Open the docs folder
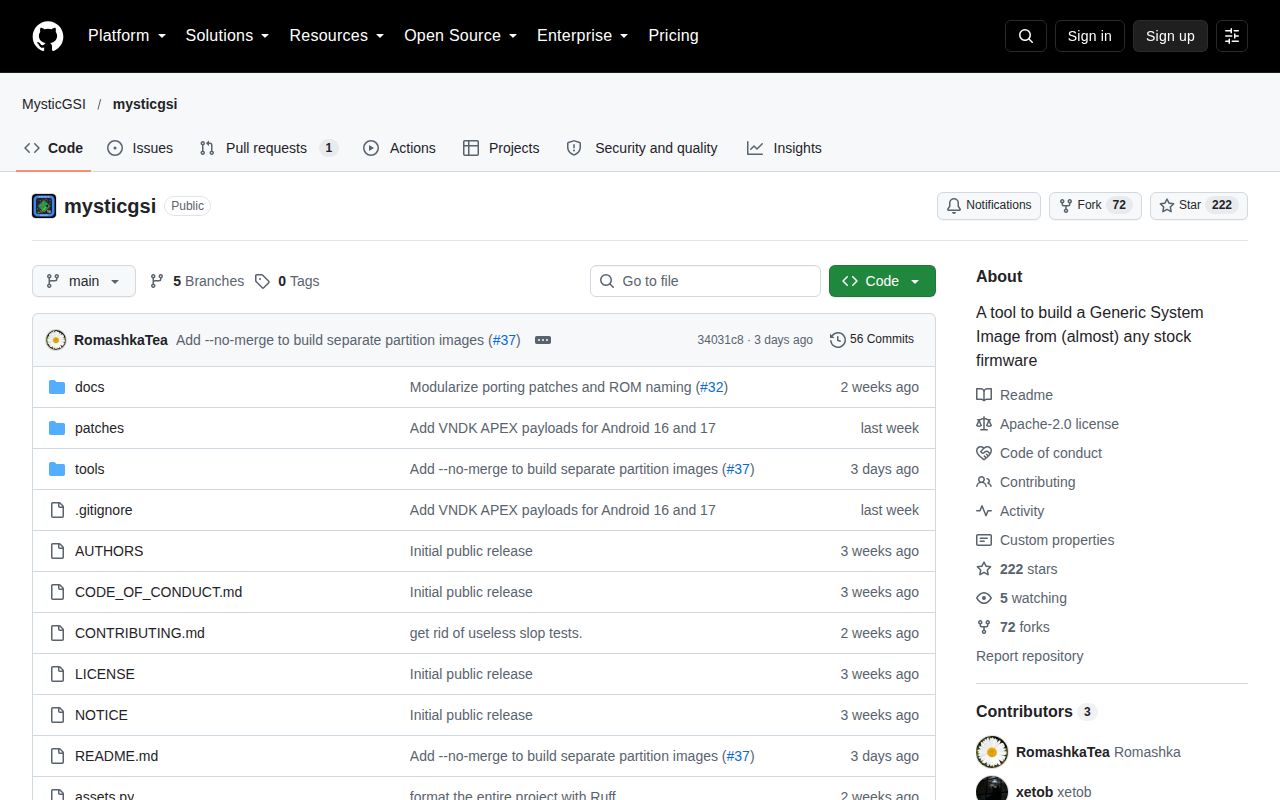 (89, 387)
